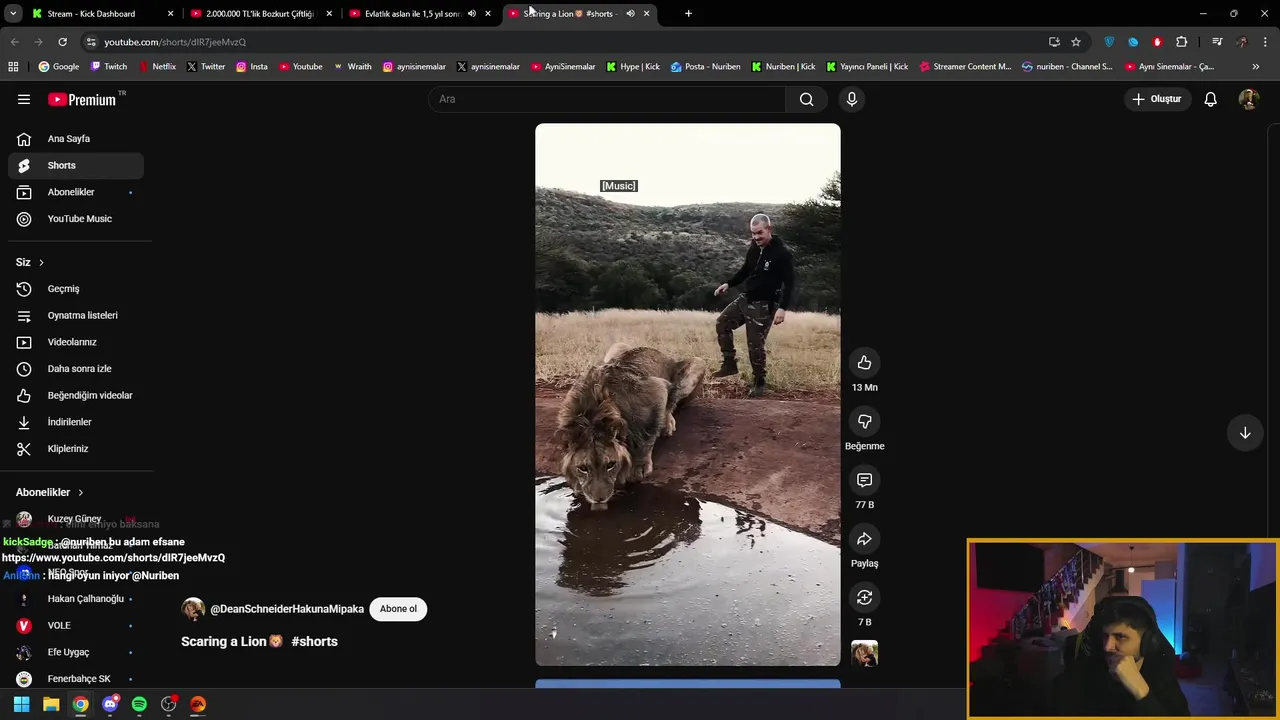Click the search magnifier button

(806, 99)
